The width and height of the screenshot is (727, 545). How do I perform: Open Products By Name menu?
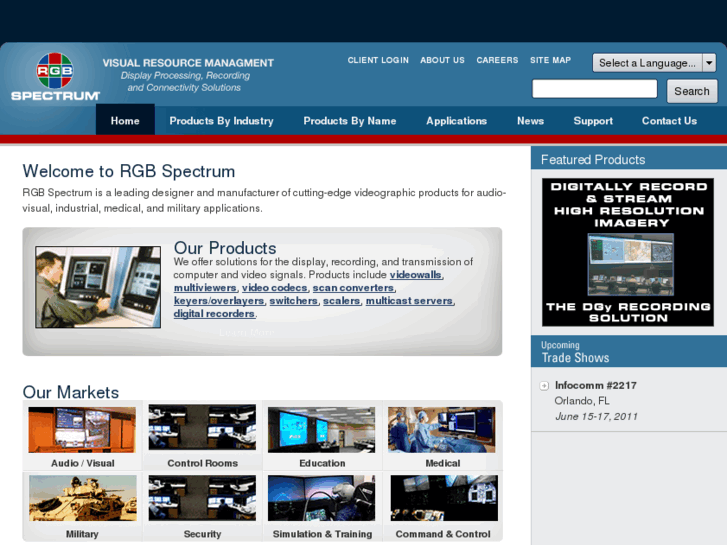point(350,121)
